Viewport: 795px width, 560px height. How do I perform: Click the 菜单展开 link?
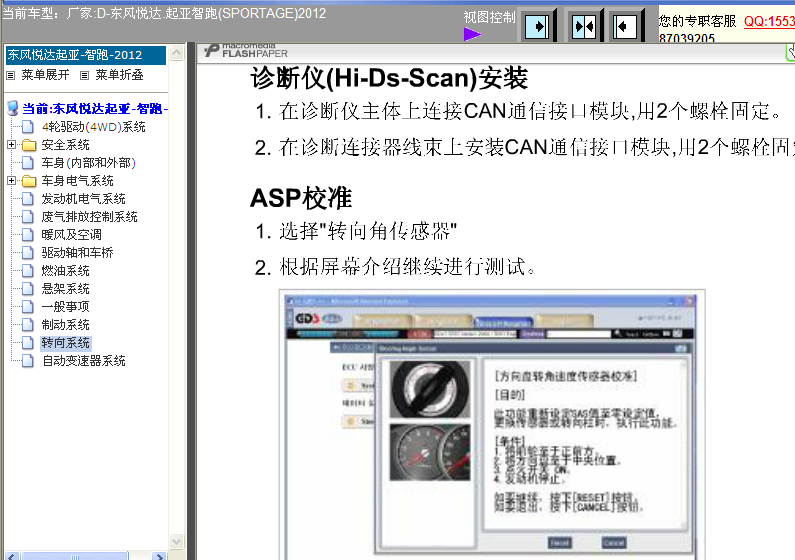coord(45,75)
